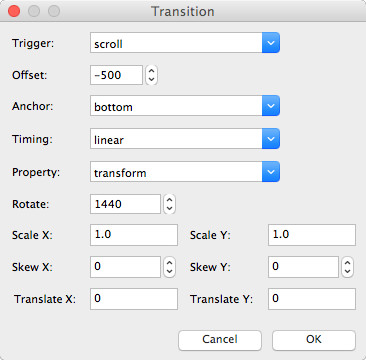Expand the Timing dropdown showing linear
This screenshot has width=366, height=360.
[185, 139]
